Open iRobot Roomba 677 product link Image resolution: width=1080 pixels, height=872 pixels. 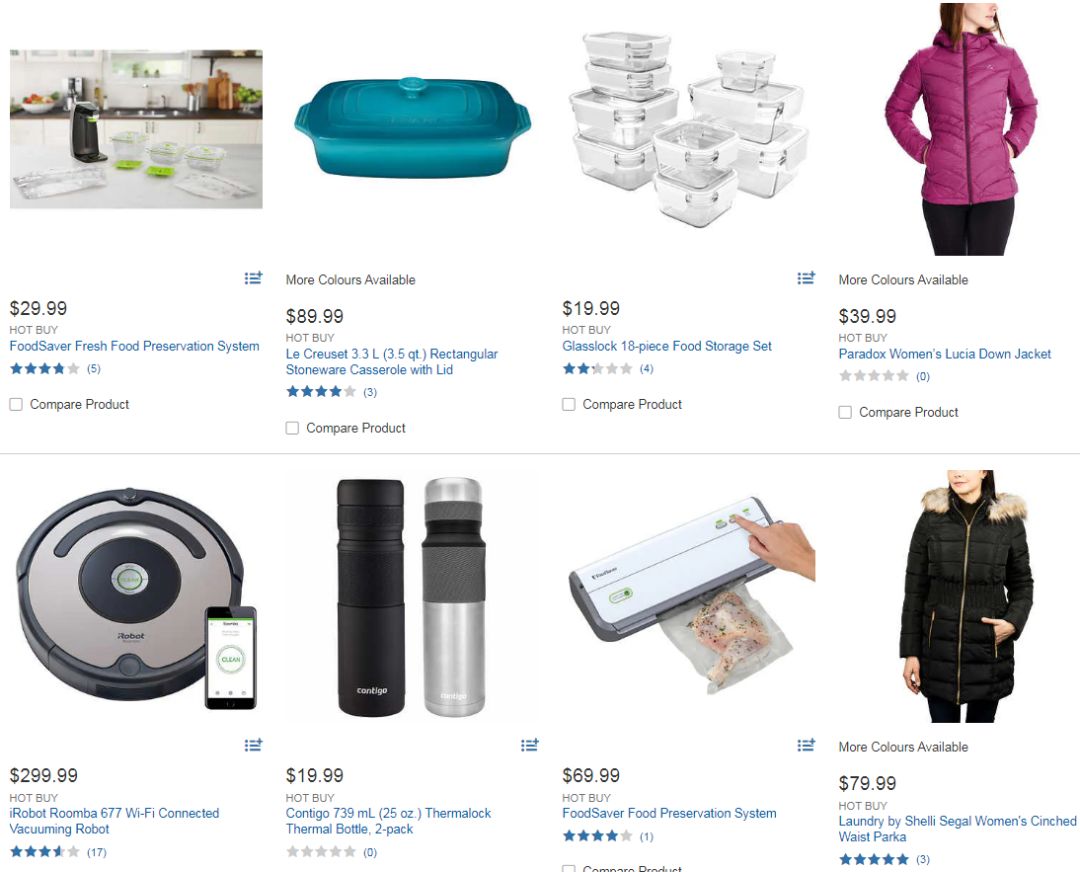click(114, 821)
